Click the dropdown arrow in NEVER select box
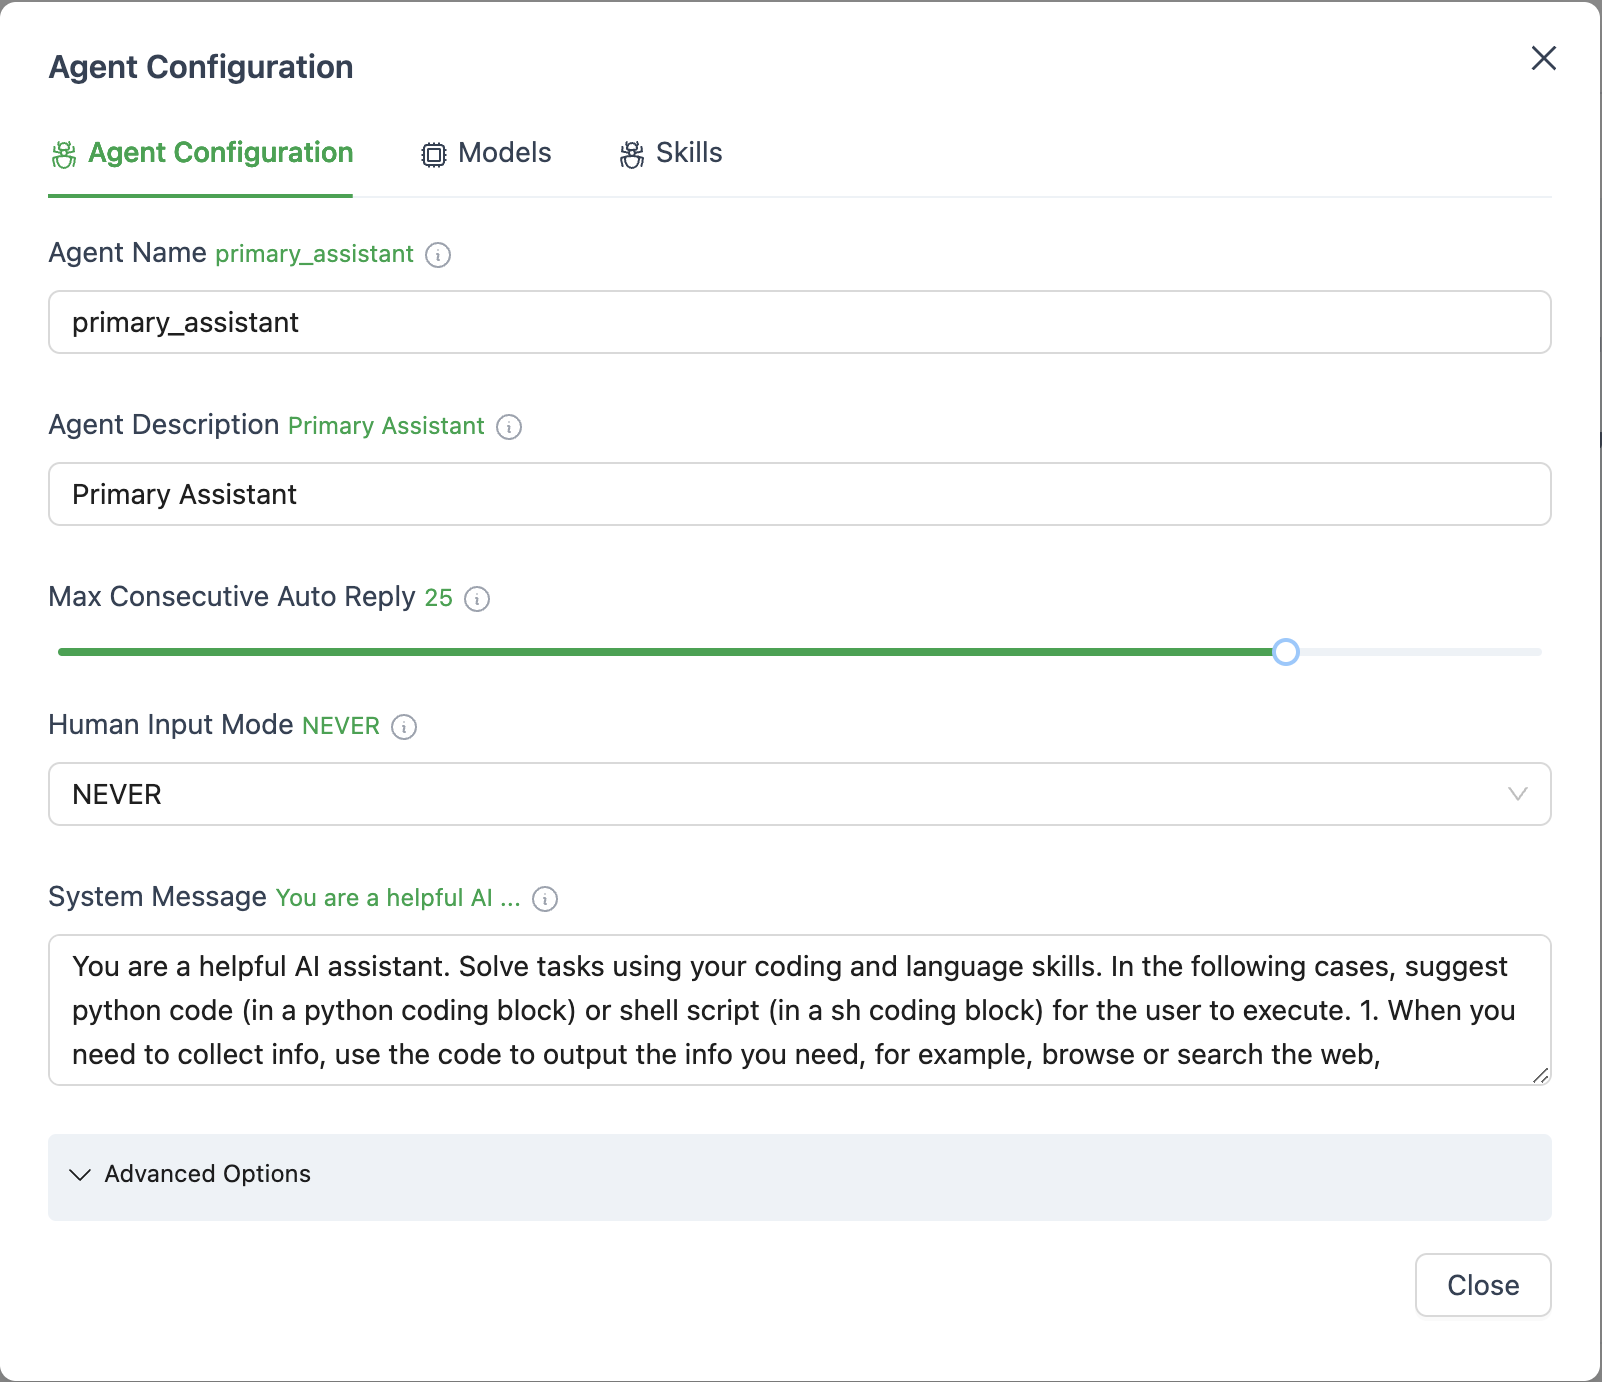The height and width of the screenshot is (1382, 1602). (x=1517, y=794)
